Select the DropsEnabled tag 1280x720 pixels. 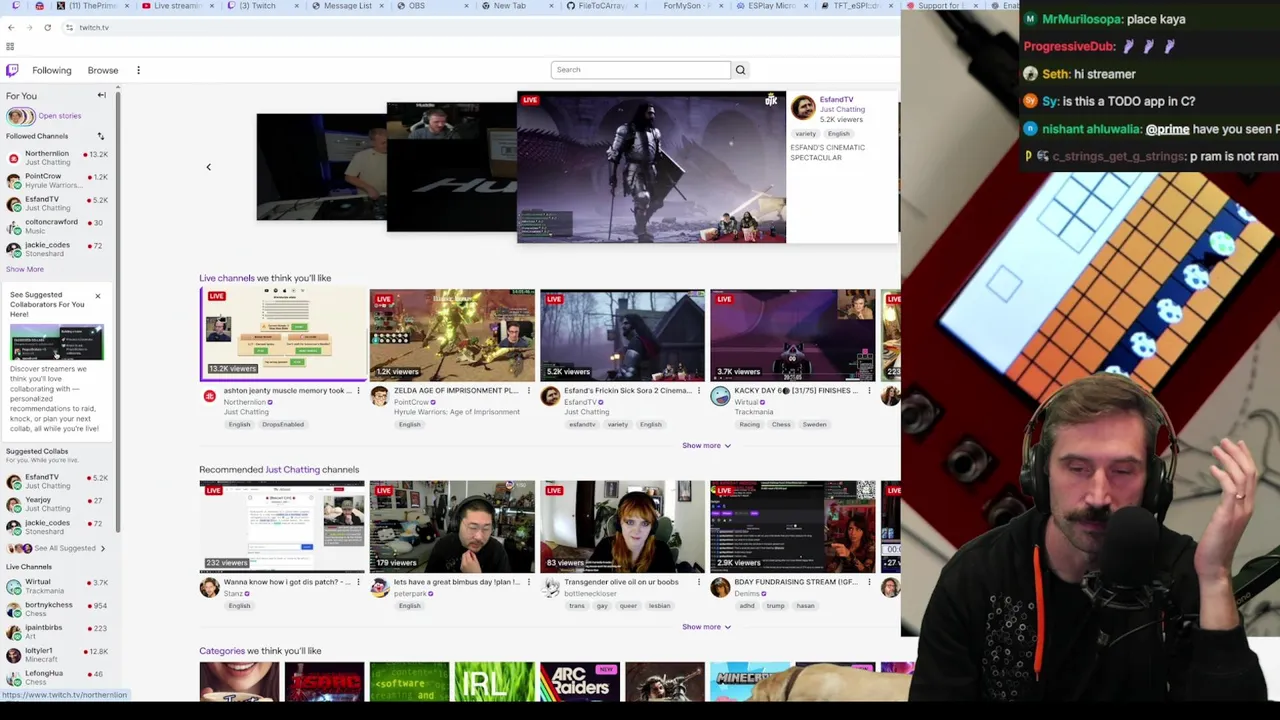pos(283,425)
